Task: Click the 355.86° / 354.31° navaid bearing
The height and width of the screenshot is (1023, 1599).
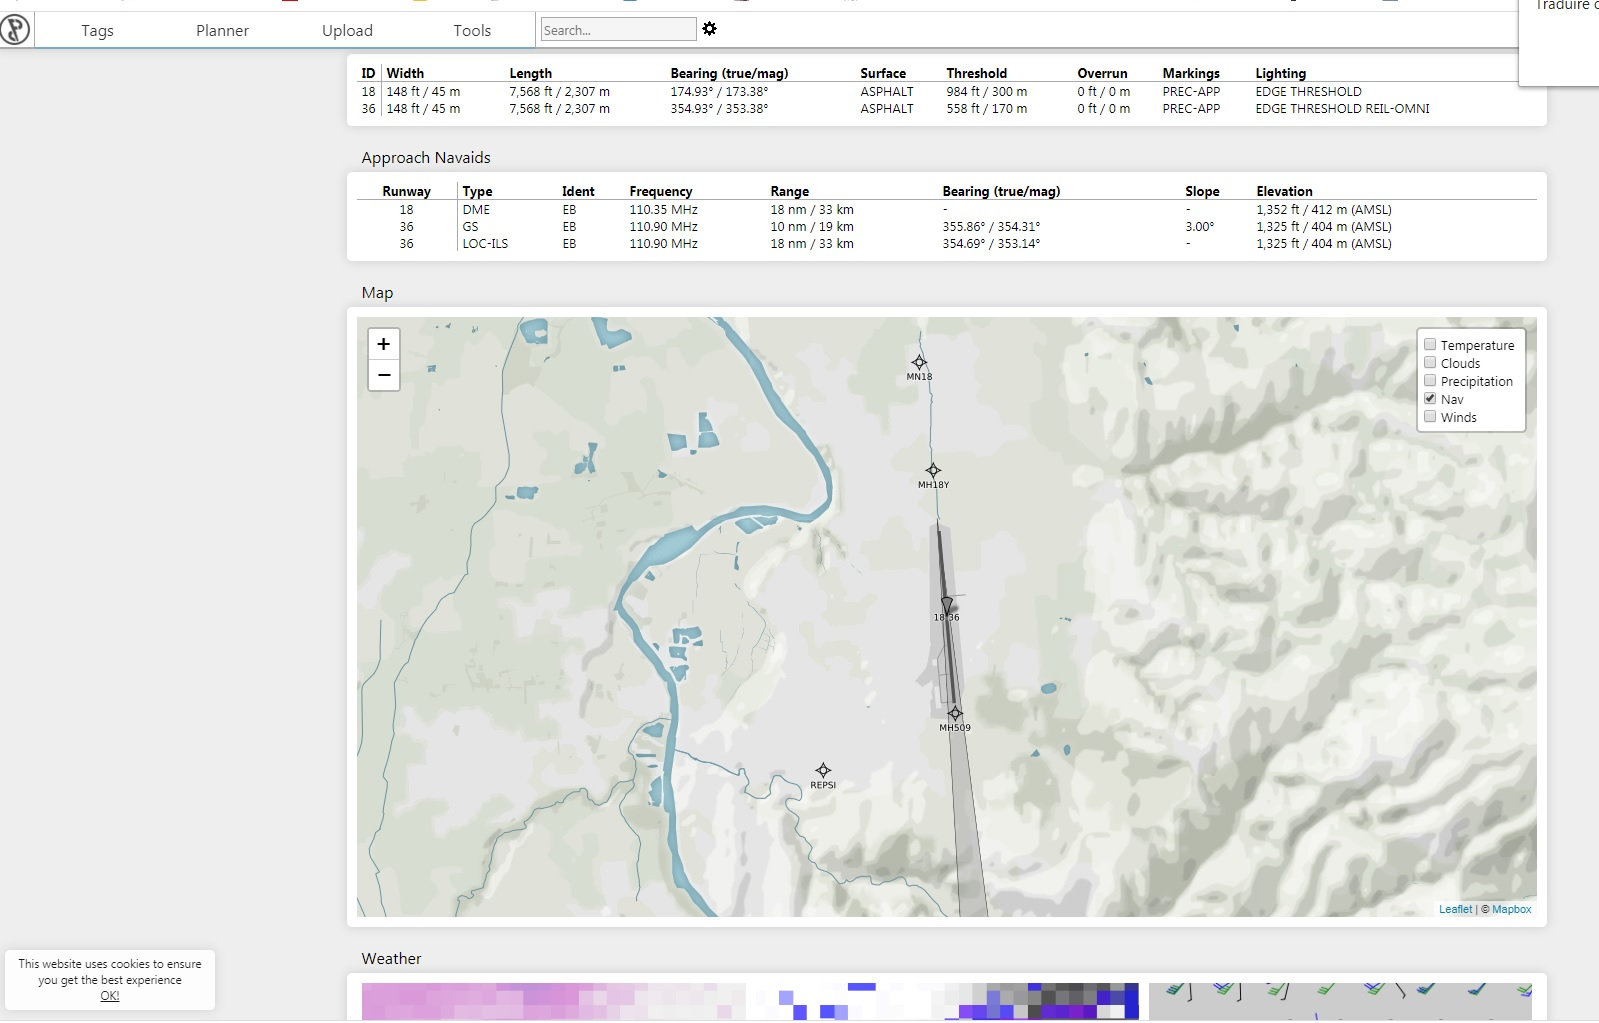Action: [x=991, y=227]
